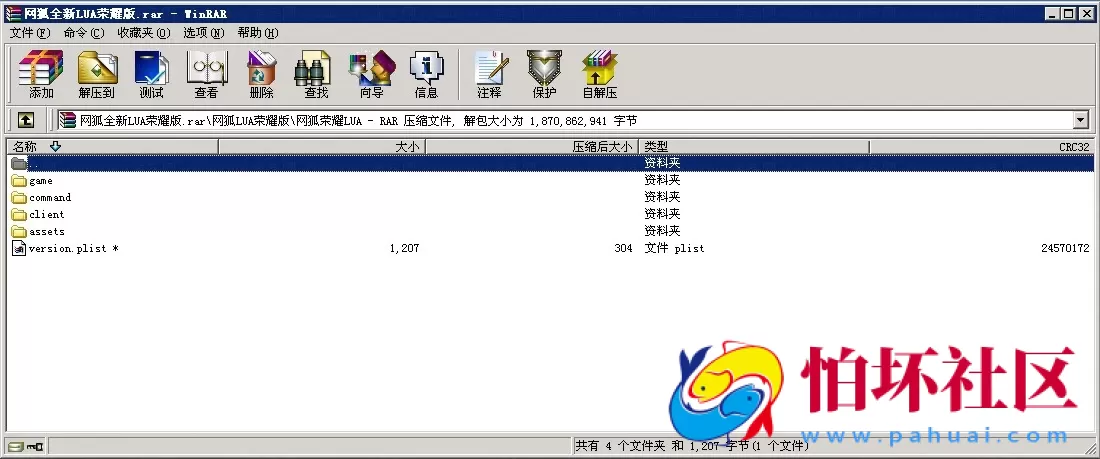Open the Options (选项) menu
The width and height of the screenshot is (1100, 459).
click(x=203, y=33)
